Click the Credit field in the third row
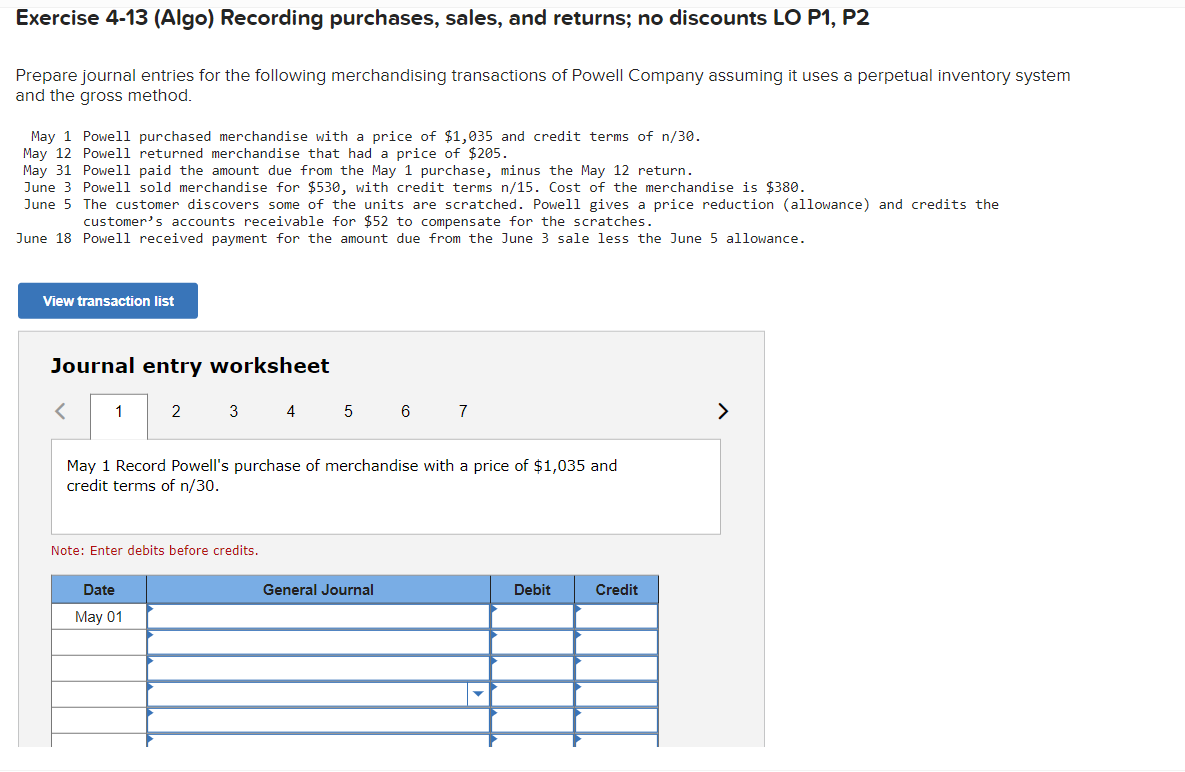This screenshot has height=772, width=1185. [616, 667]
